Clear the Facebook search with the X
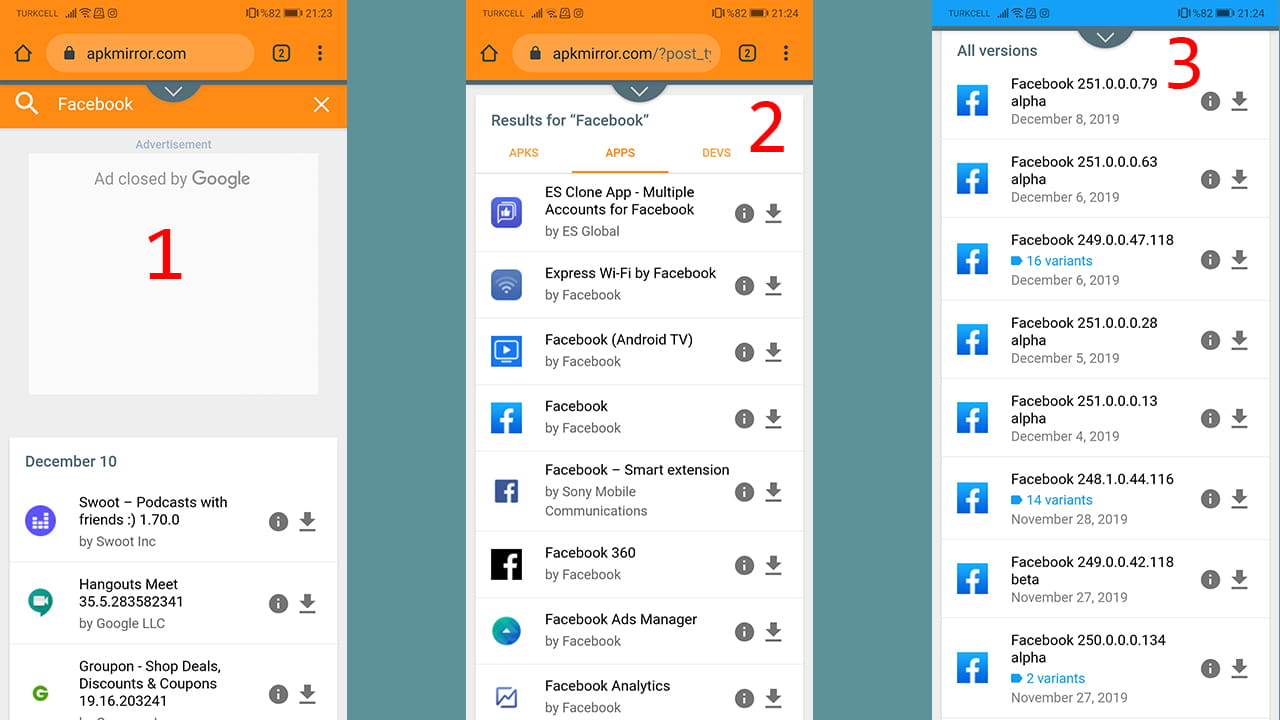 pyautogui.click(x=321, y=104)
